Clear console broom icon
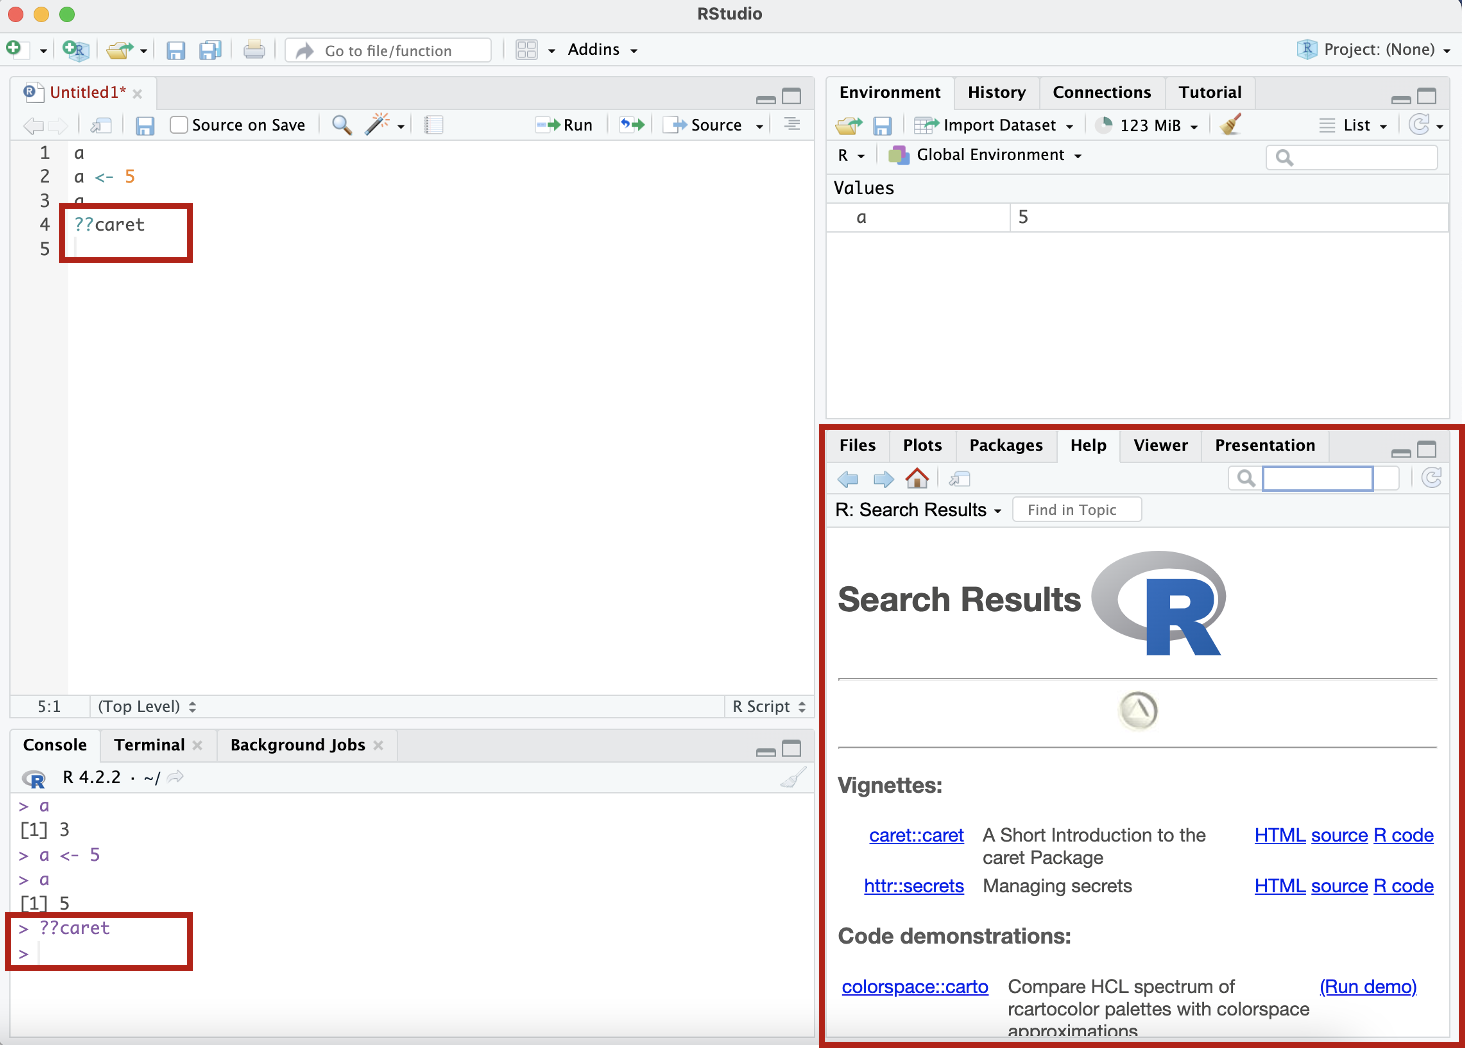Image resolution: width=1472 pixels, height=1052 pixels. tap(793, 778)
